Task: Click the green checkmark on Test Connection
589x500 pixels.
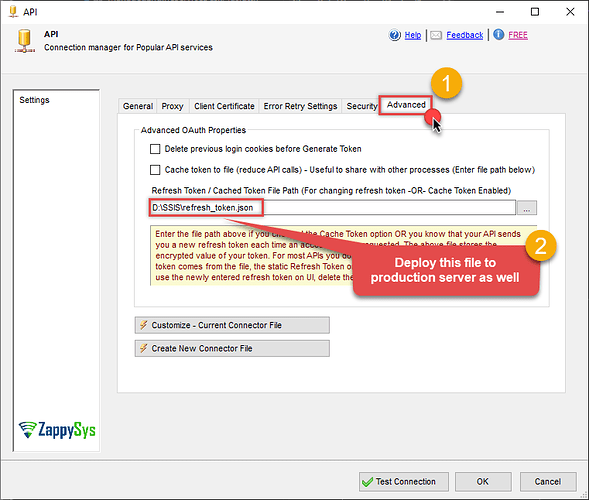Action: [x=367, y=482]
